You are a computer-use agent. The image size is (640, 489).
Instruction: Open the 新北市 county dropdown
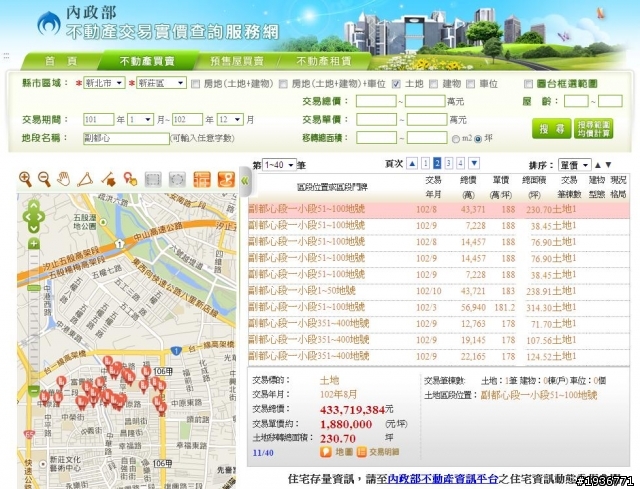[105, 83]
